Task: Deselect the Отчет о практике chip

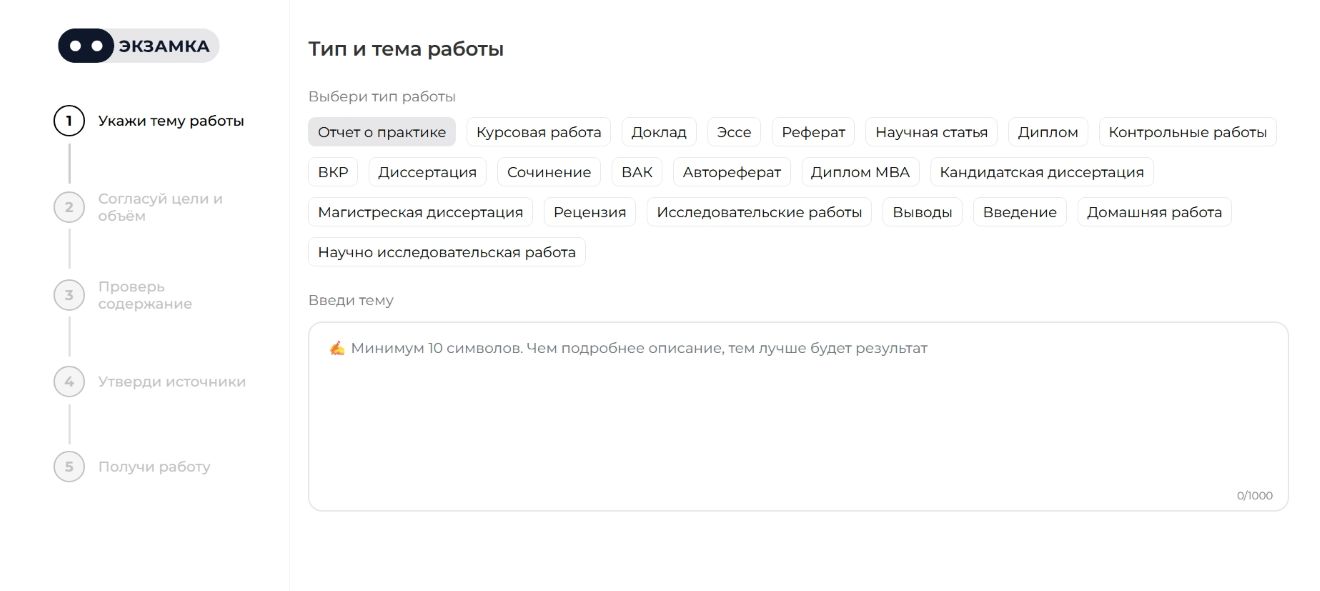Action: point(382,131)
